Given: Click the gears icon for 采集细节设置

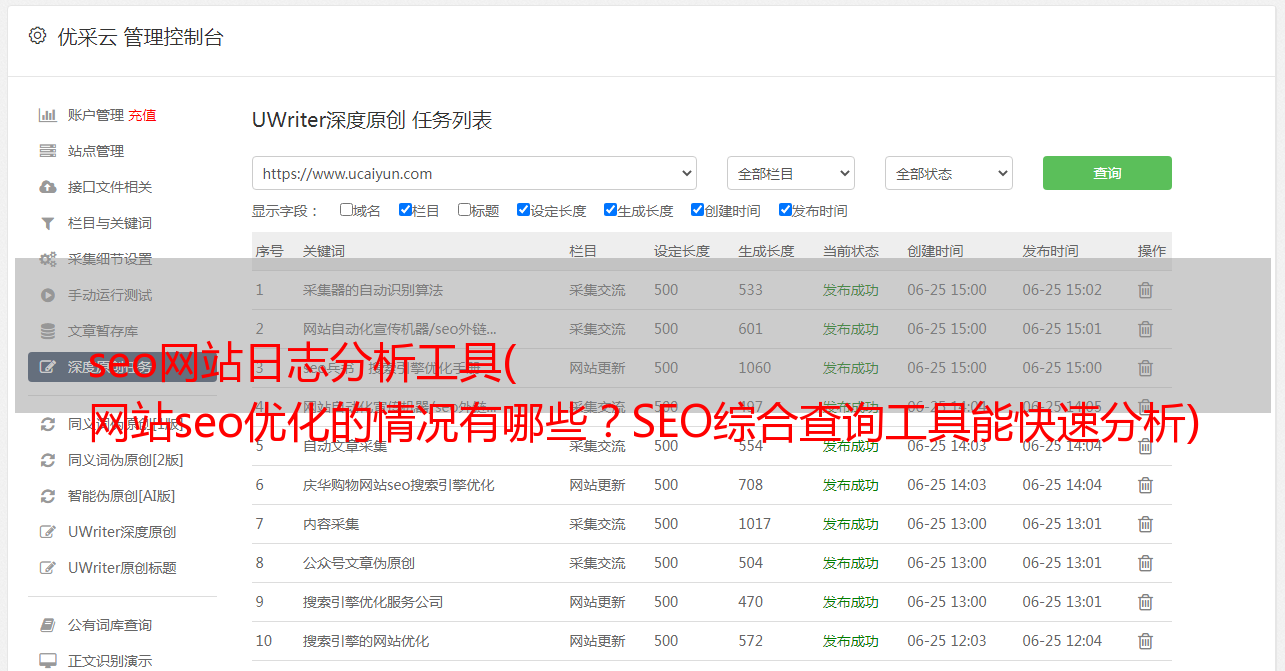Looking at the screenshot, I should (47, 259).
